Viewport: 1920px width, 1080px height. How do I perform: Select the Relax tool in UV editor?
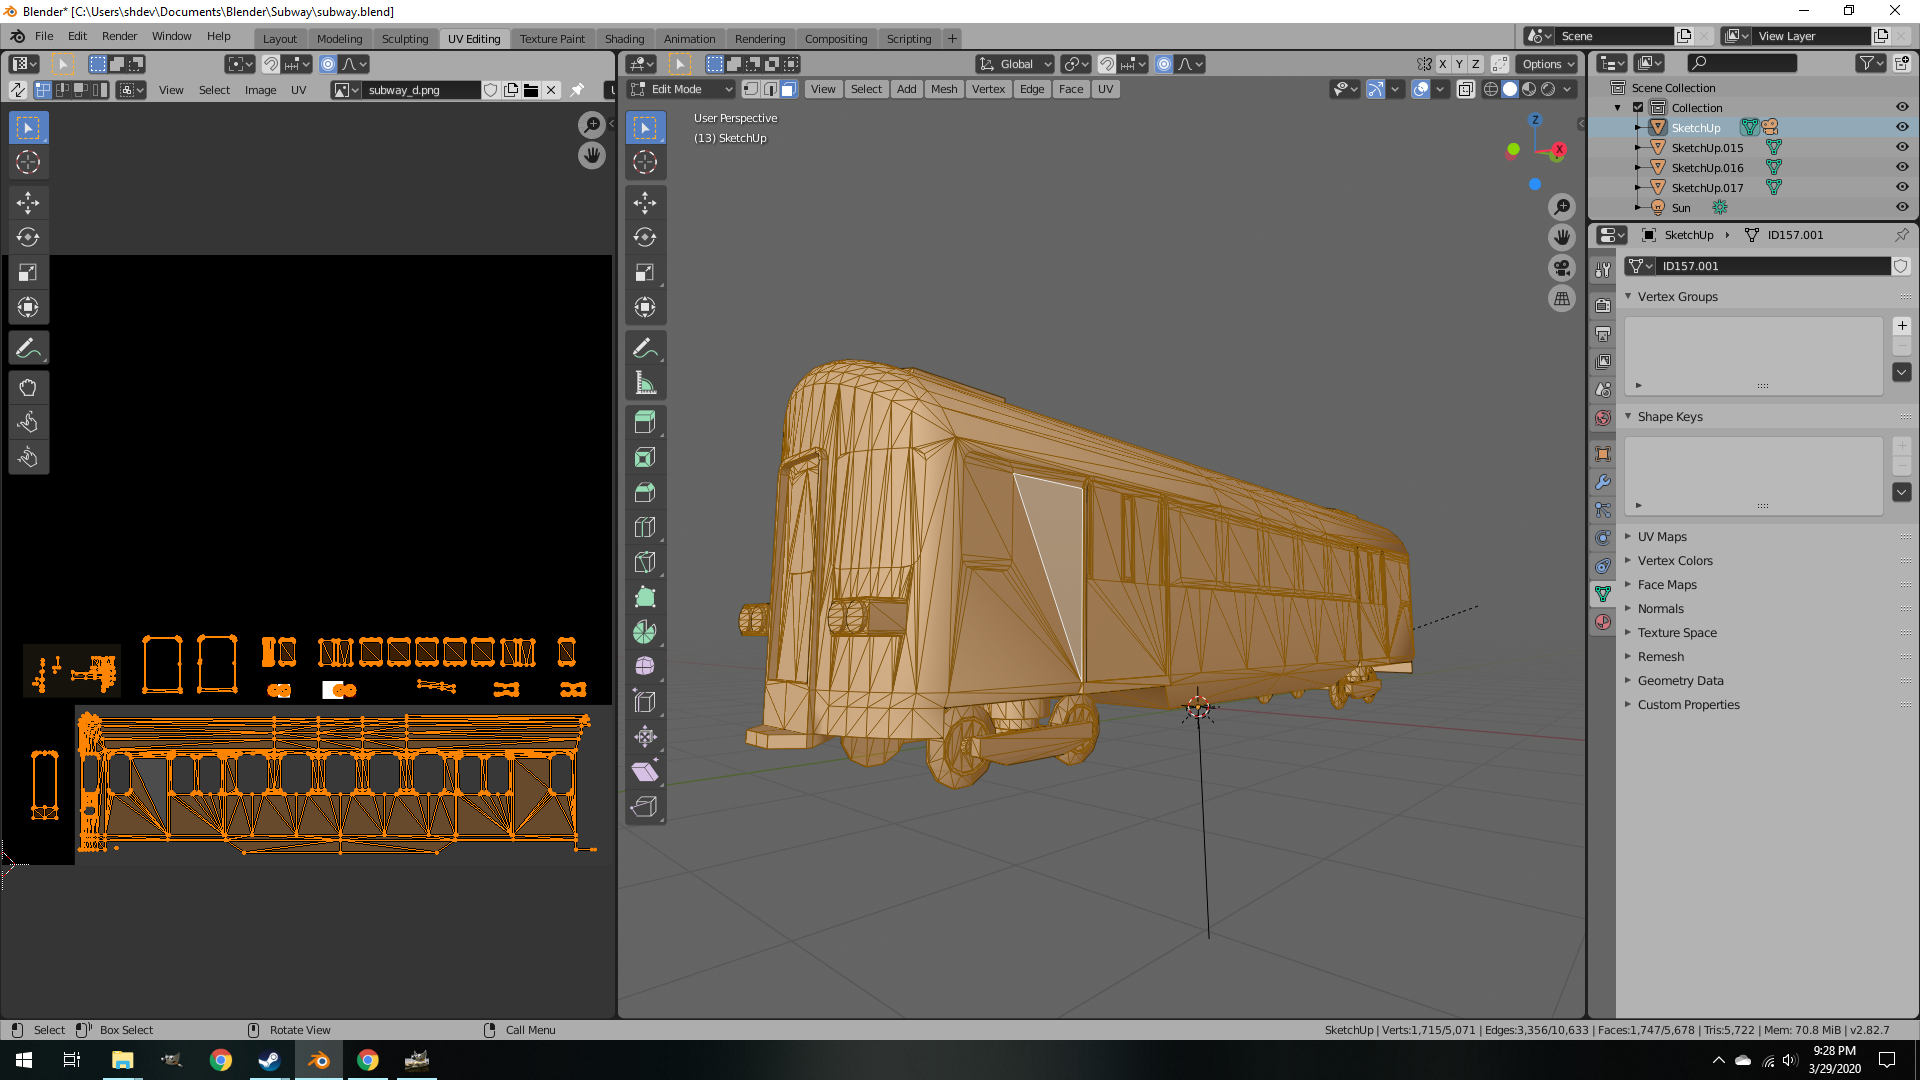(28, 423)
